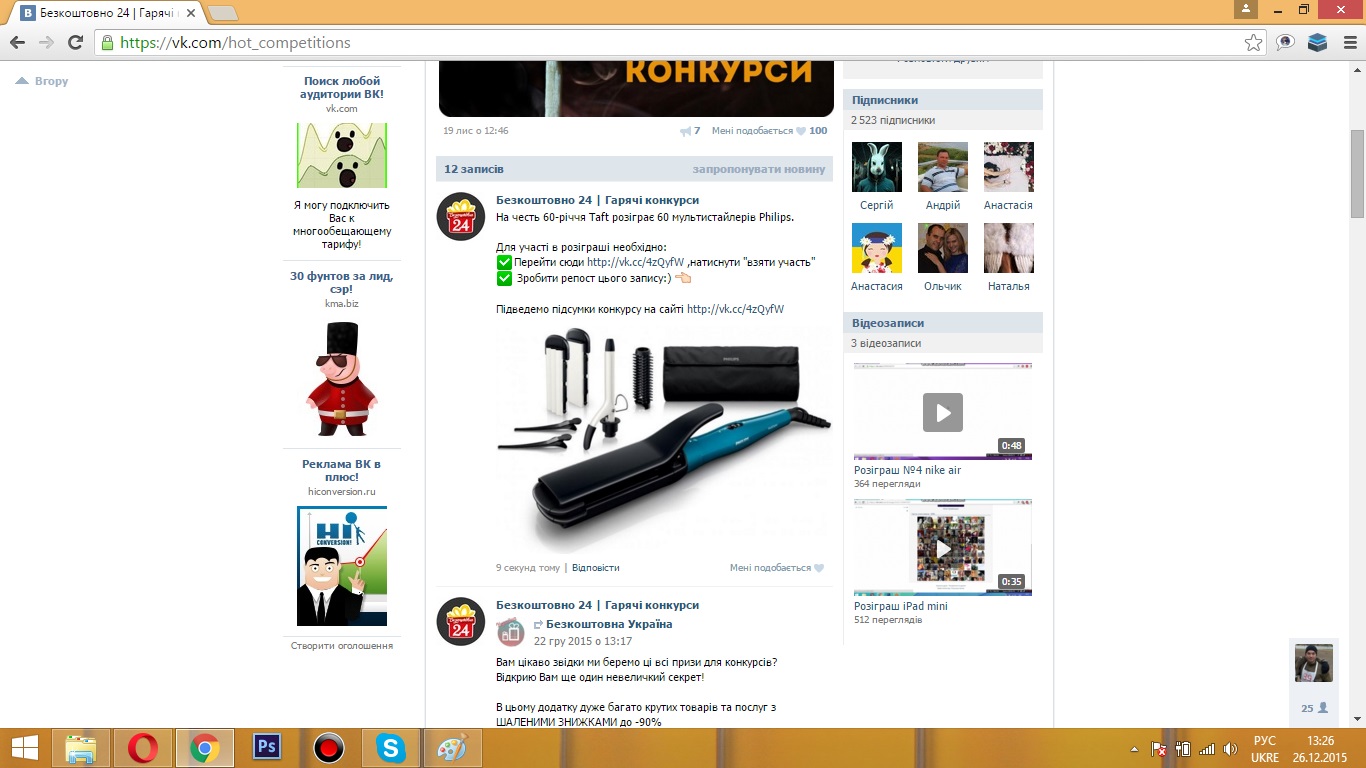Open Skype from the taskbar

pyautogui.click(x=391, y=748)
